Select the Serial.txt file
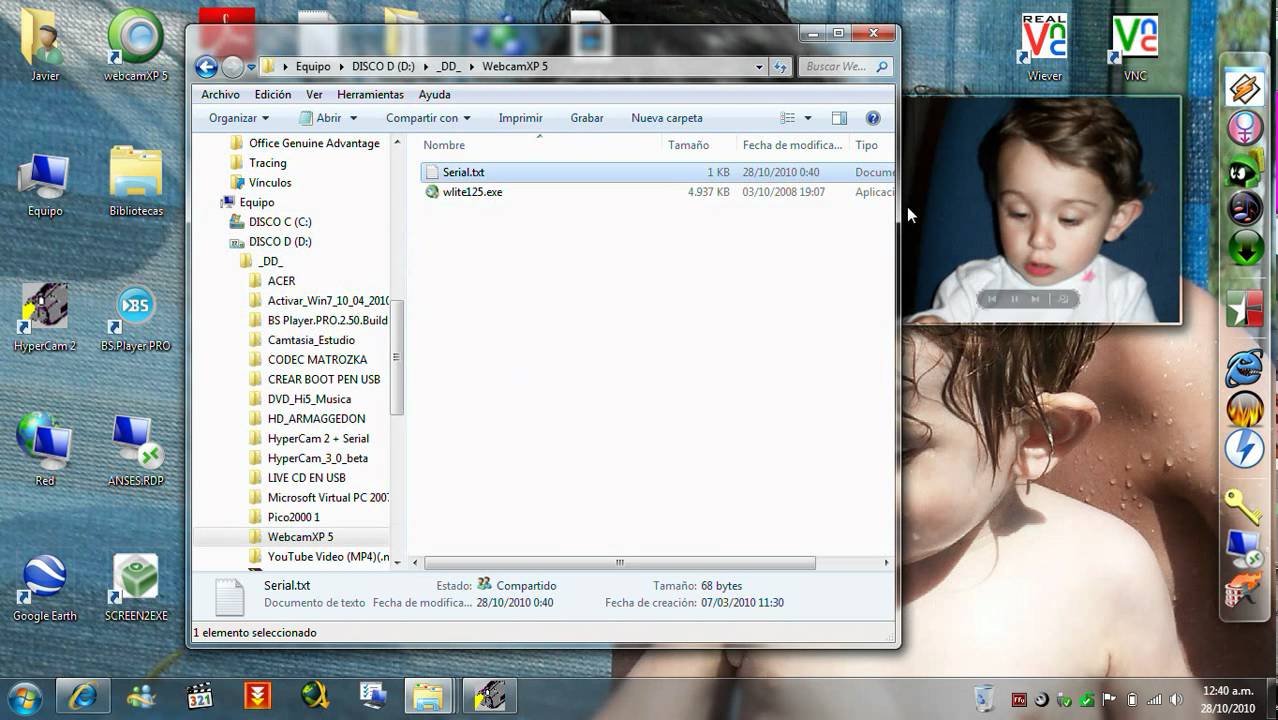 click(x=657, y=172)
